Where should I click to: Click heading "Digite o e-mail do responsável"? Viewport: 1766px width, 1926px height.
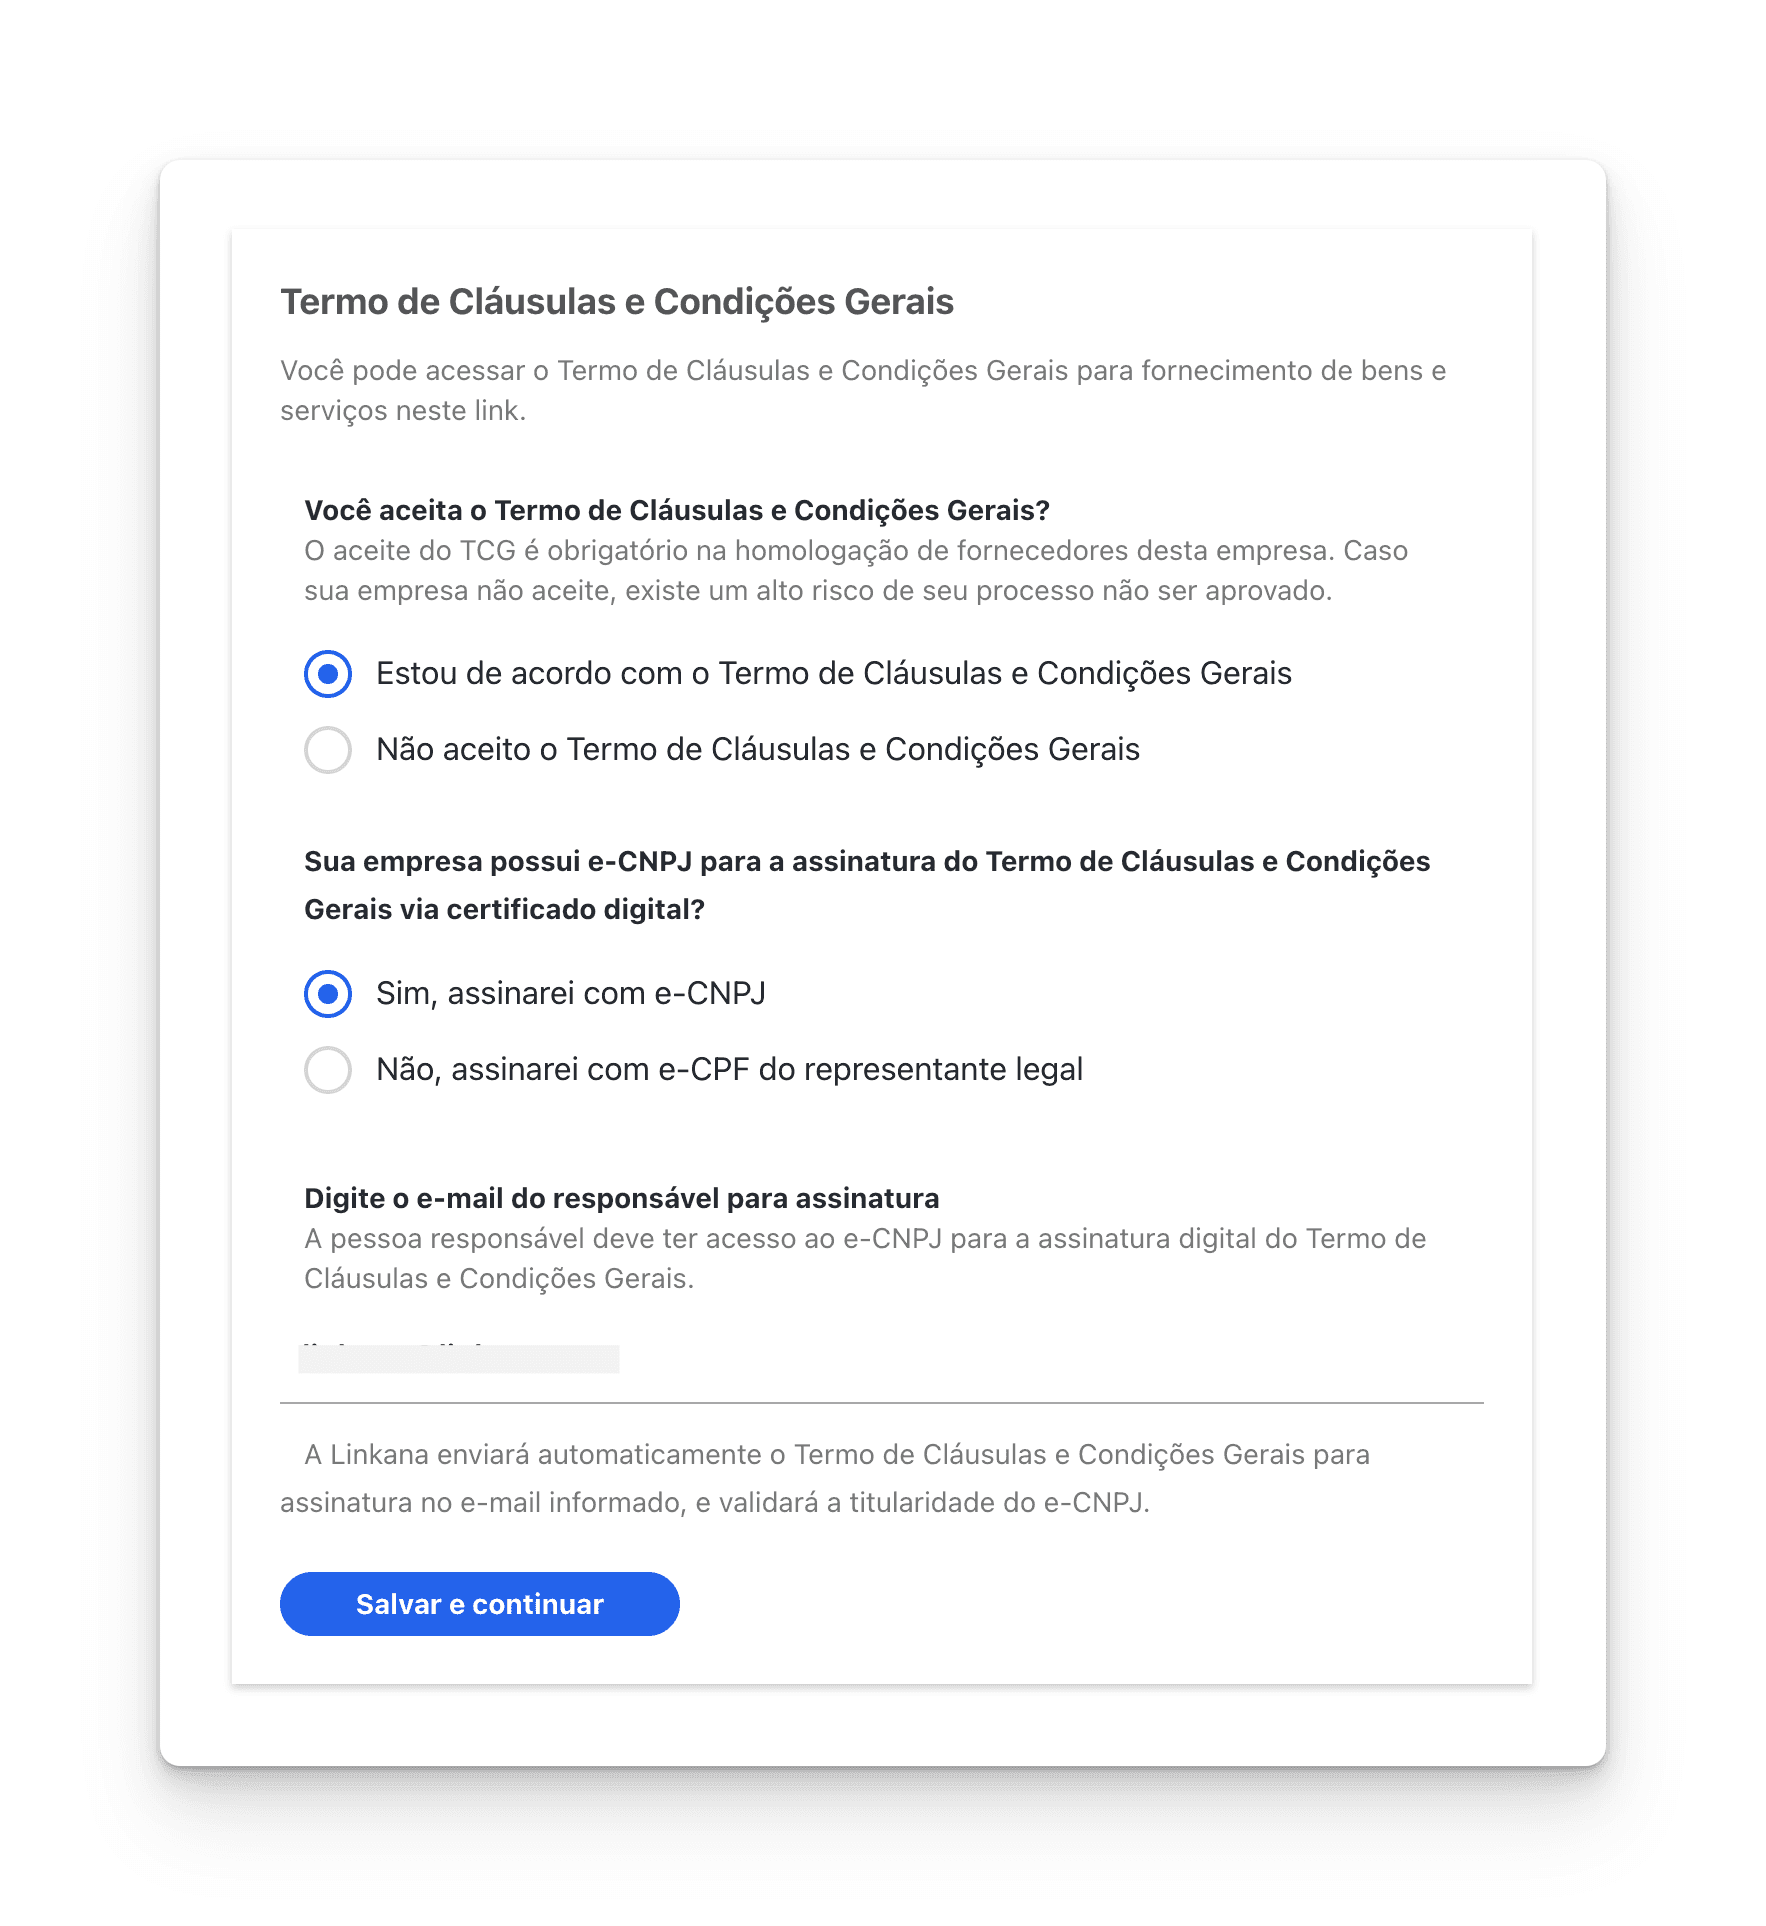(622, 1198)
